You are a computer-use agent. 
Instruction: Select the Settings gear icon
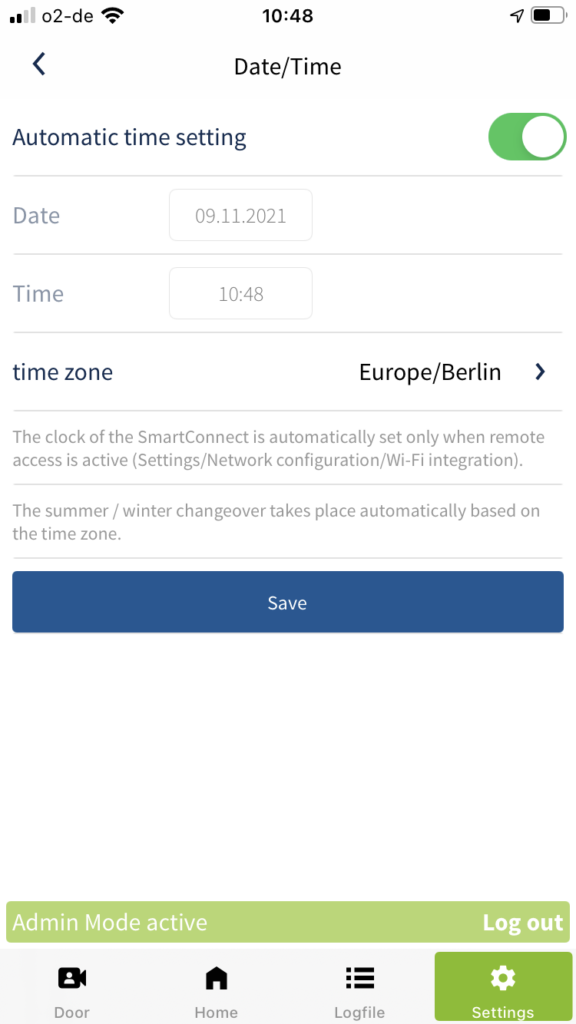(x=503, y=978)
